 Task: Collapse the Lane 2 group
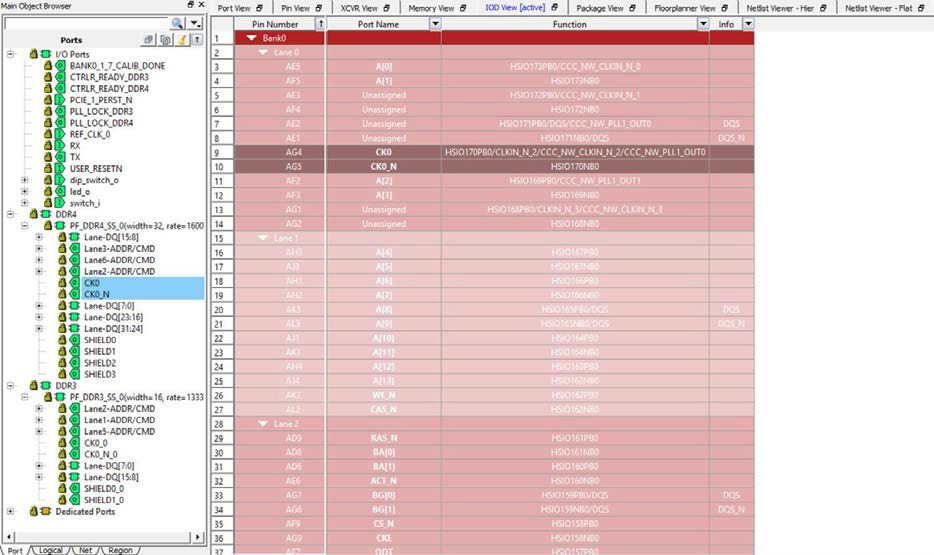pos(263,424)
